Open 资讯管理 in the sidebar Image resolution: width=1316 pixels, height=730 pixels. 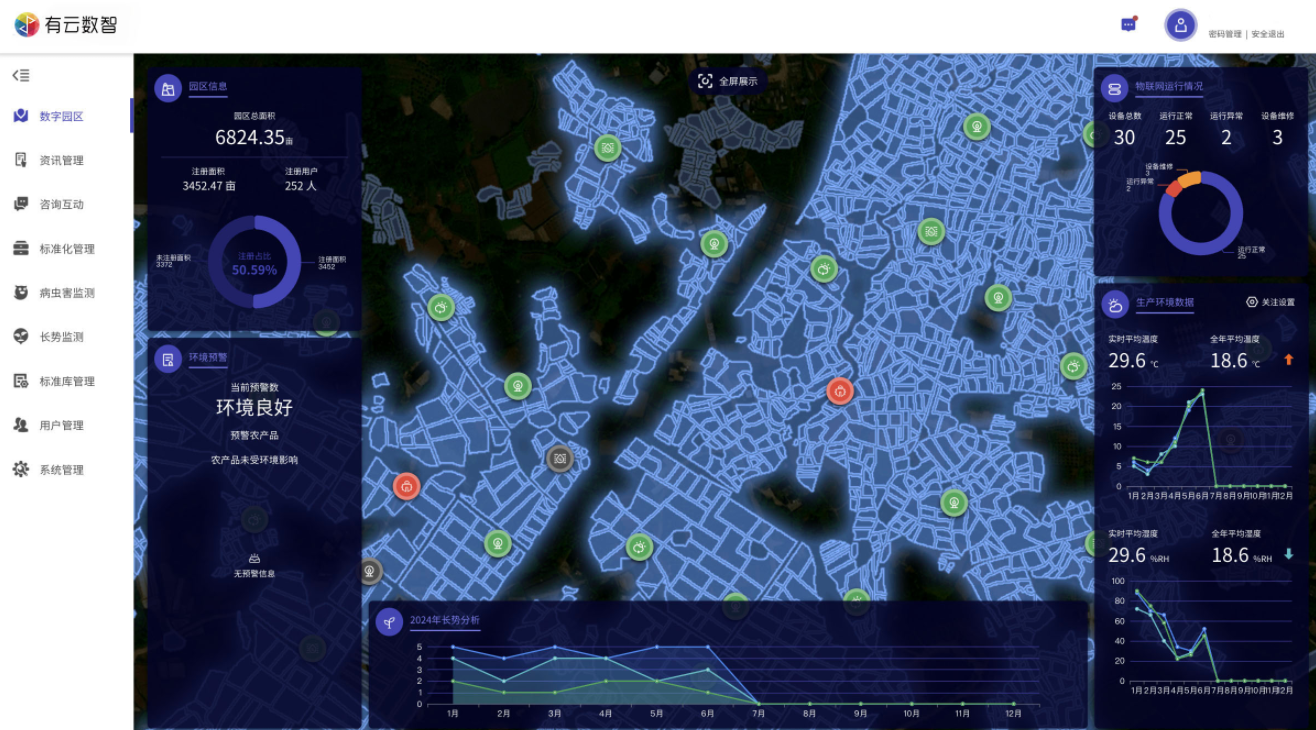click(x=61, y=160)
